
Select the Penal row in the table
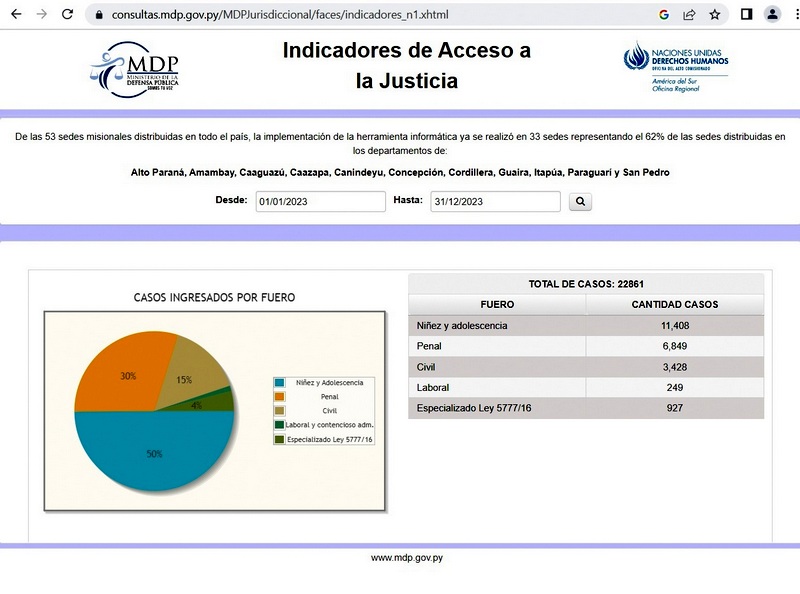[x=586, y=346]
